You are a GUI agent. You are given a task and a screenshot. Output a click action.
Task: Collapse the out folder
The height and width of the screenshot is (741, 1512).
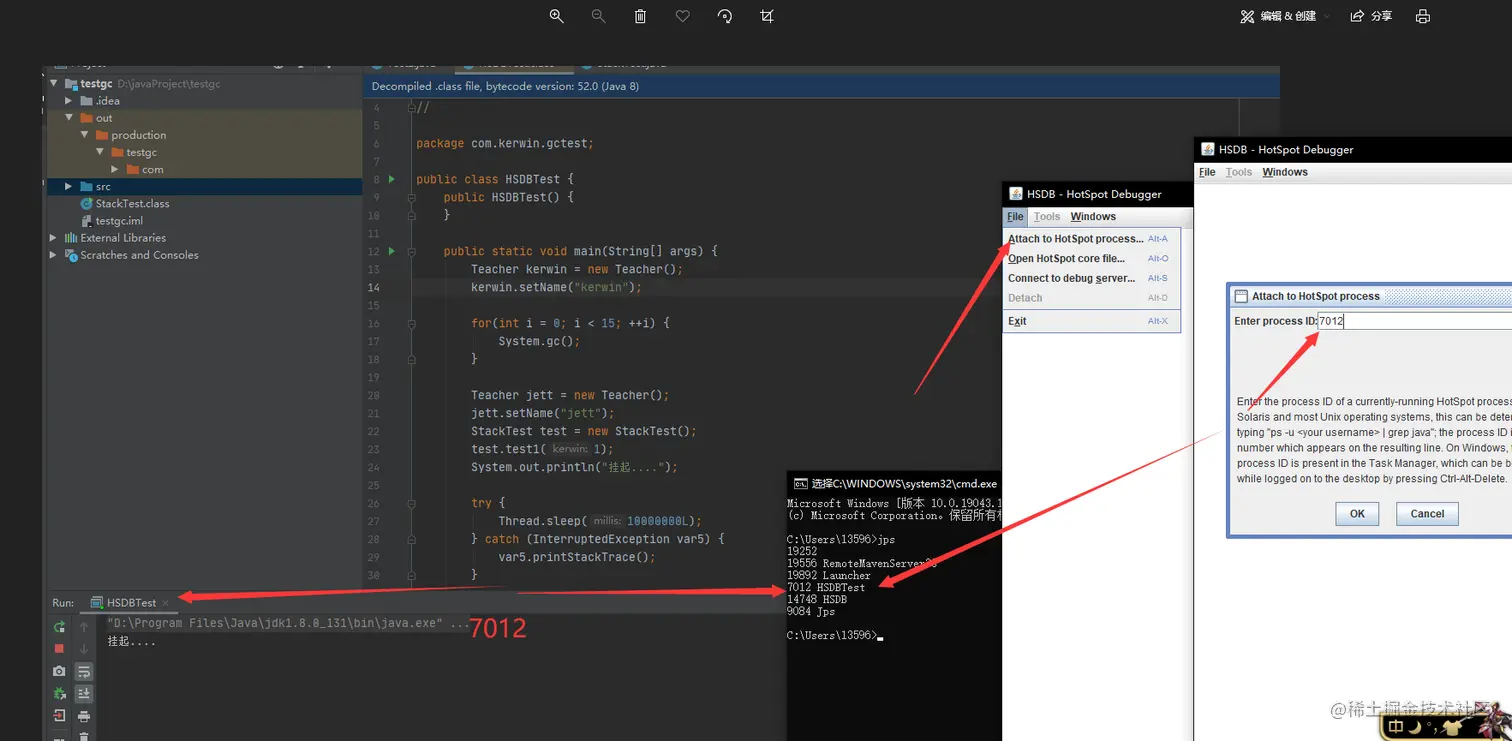click(x=68, y=118)
